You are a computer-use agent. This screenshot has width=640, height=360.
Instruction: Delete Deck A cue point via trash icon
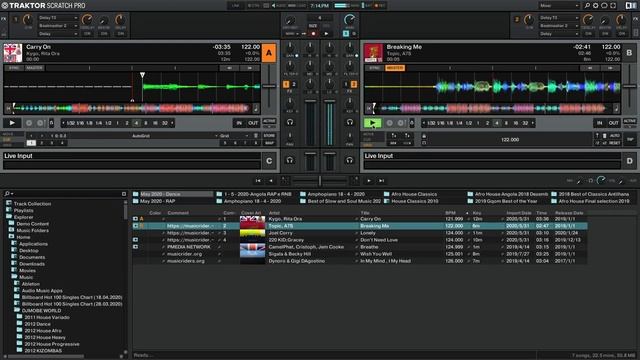[x=256, y=136]
